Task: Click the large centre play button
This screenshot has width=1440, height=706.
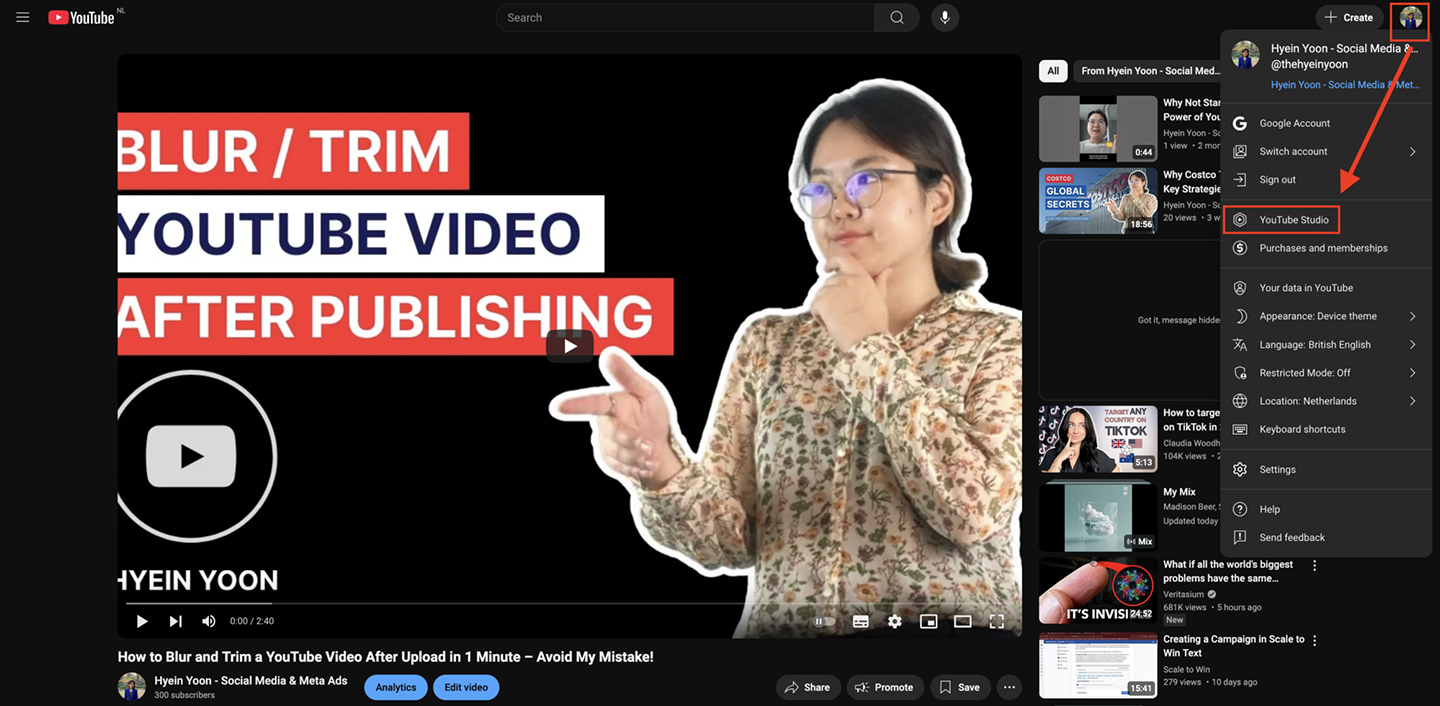Action: (x=570, y=346)
